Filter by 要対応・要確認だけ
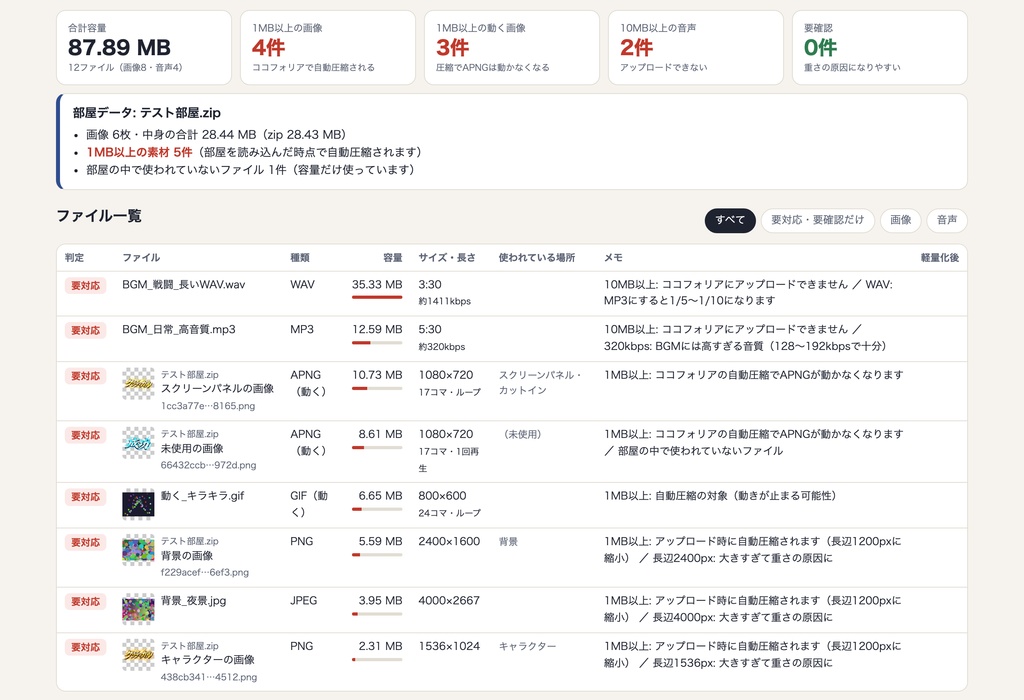The width and height of the screenshot is (1024, 700). (817, 220)
